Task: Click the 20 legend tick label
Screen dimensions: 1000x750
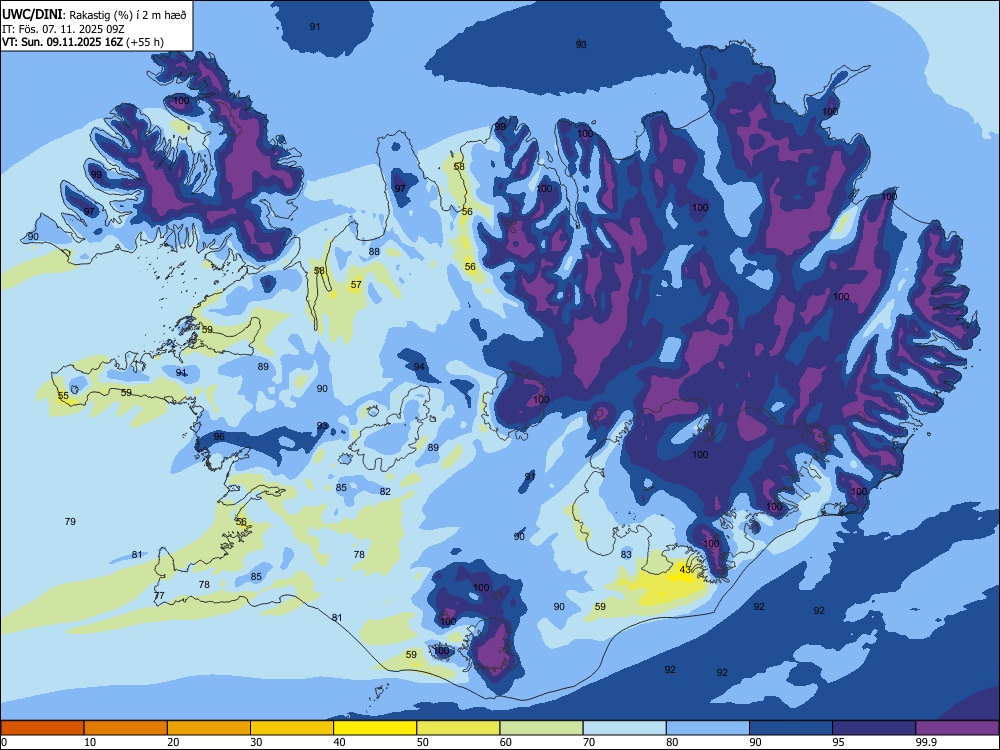Action: [173, 742]
